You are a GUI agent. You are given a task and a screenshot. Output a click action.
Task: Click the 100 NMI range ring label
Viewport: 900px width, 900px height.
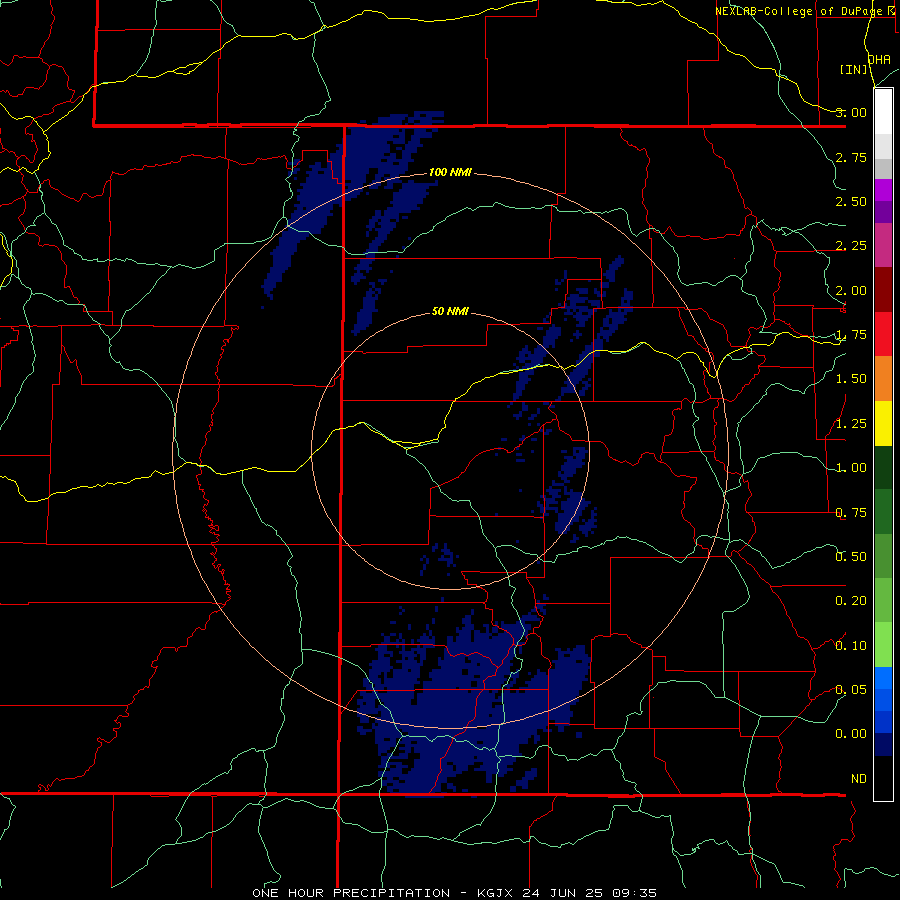[x=450, y=172]
